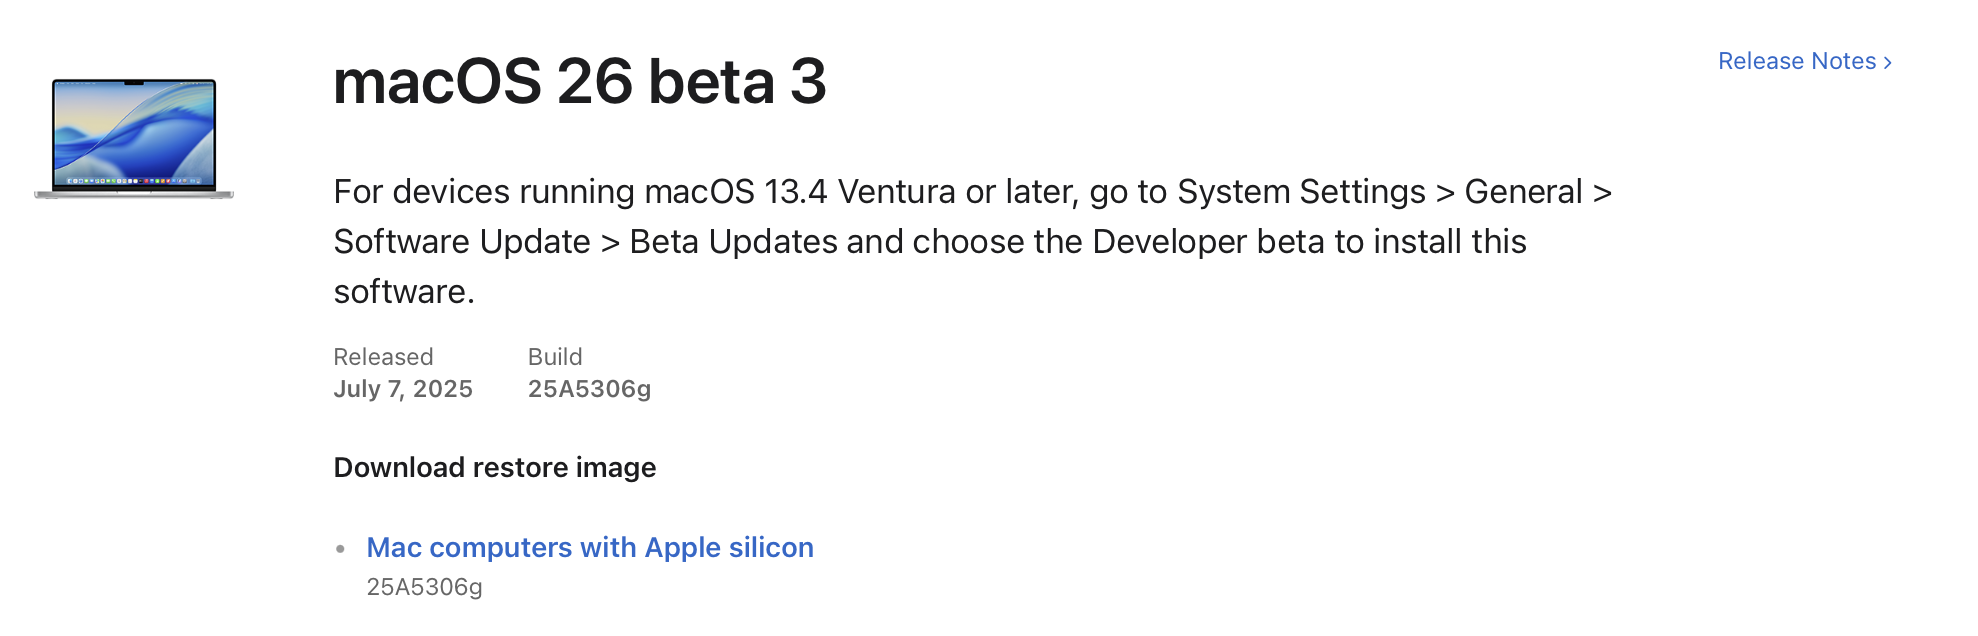Click the macOS 26 beta 3 heading

[x=579, y=81]
